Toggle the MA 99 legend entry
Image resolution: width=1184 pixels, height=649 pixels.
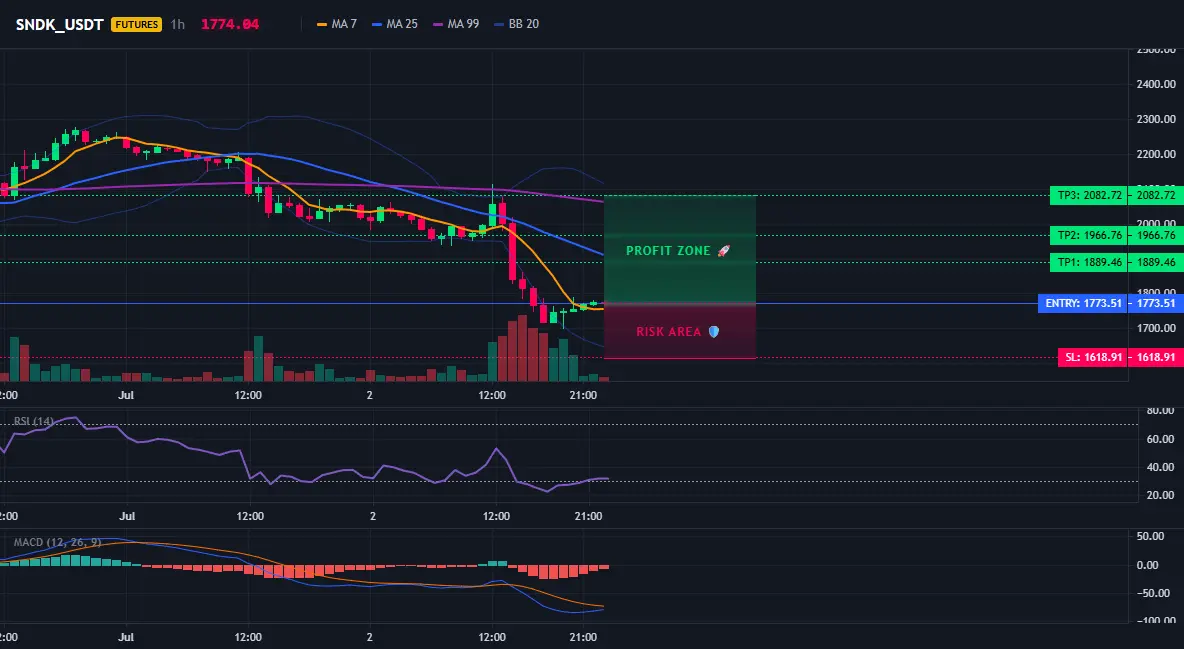click(x=456, y=24)
